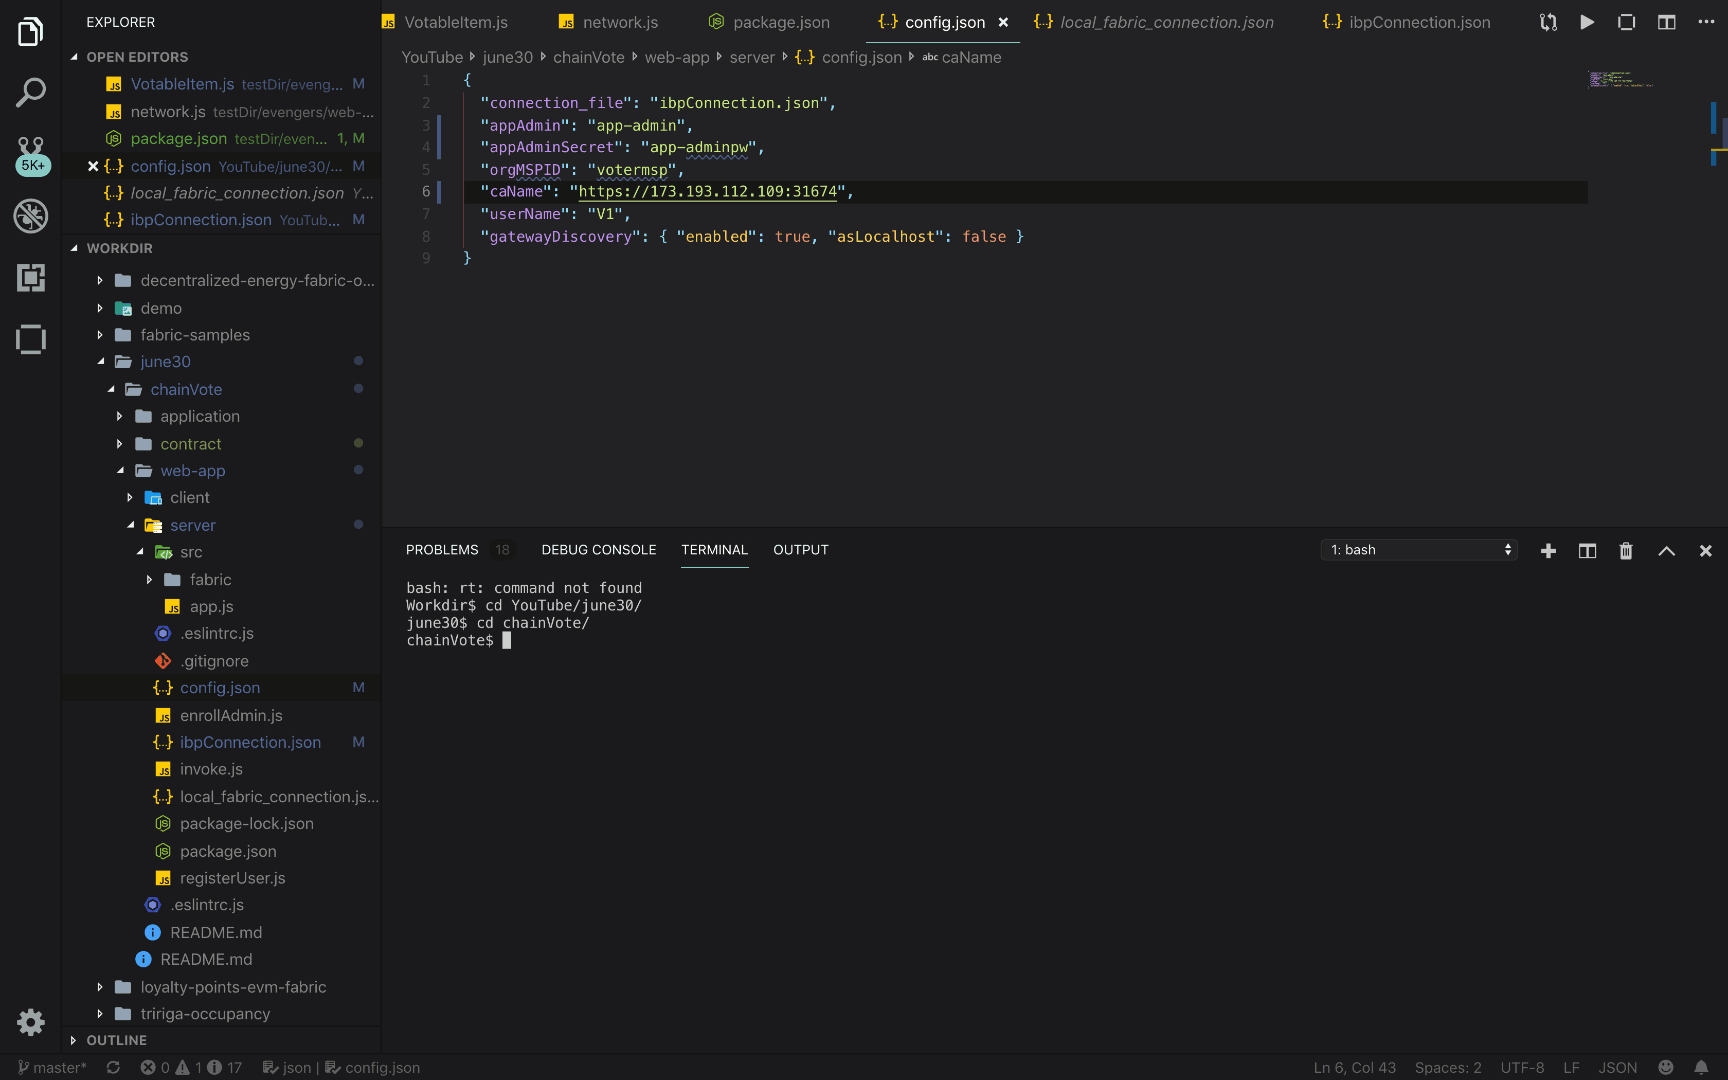1728x1080 pixels.
Task: Open the More Actions ellipsis in editor toolbar
Action: [x=1706, y=22]
